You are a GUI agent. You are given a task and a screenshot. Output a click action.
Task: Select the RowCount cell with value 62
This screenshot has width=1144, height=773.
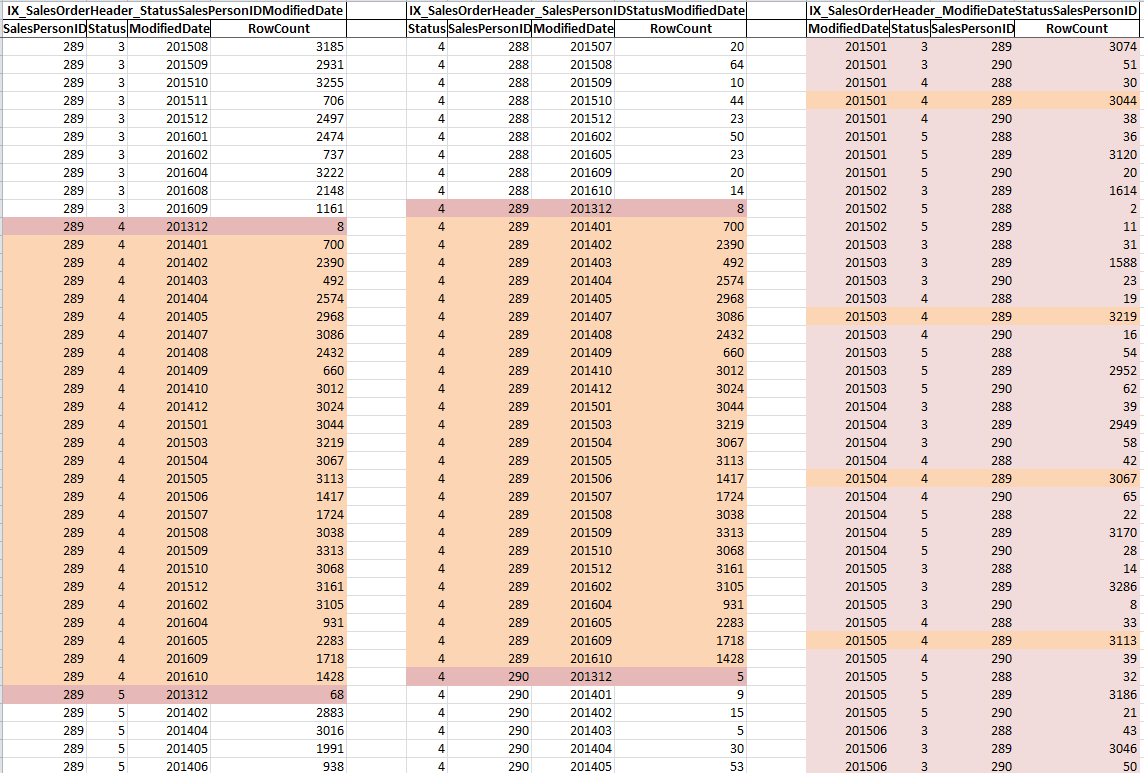pos(1077,388)
